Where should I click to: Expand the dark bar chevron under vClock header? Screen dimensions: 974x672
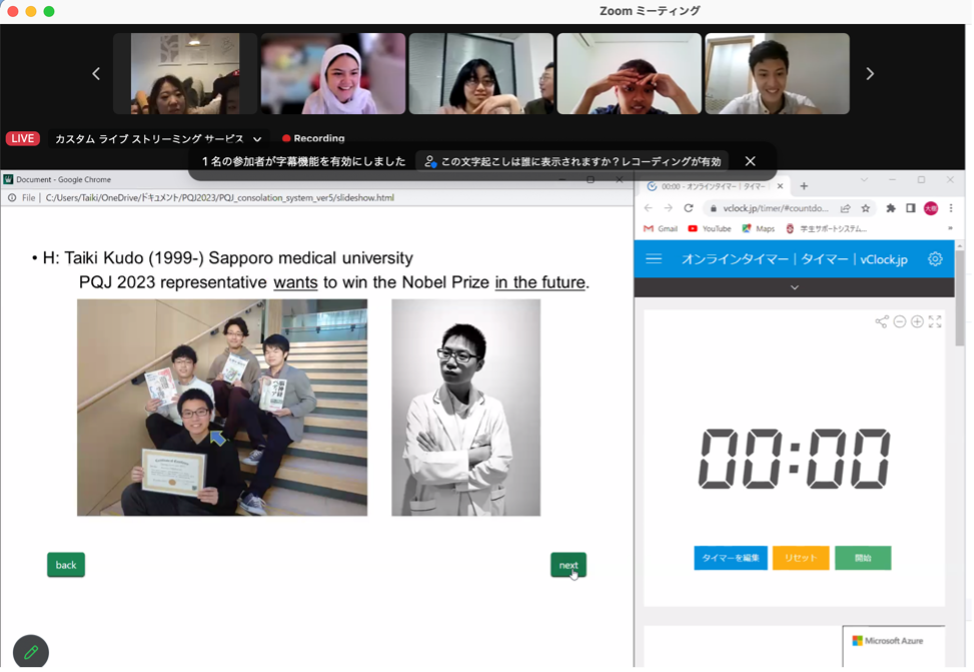tap(795, 287)
